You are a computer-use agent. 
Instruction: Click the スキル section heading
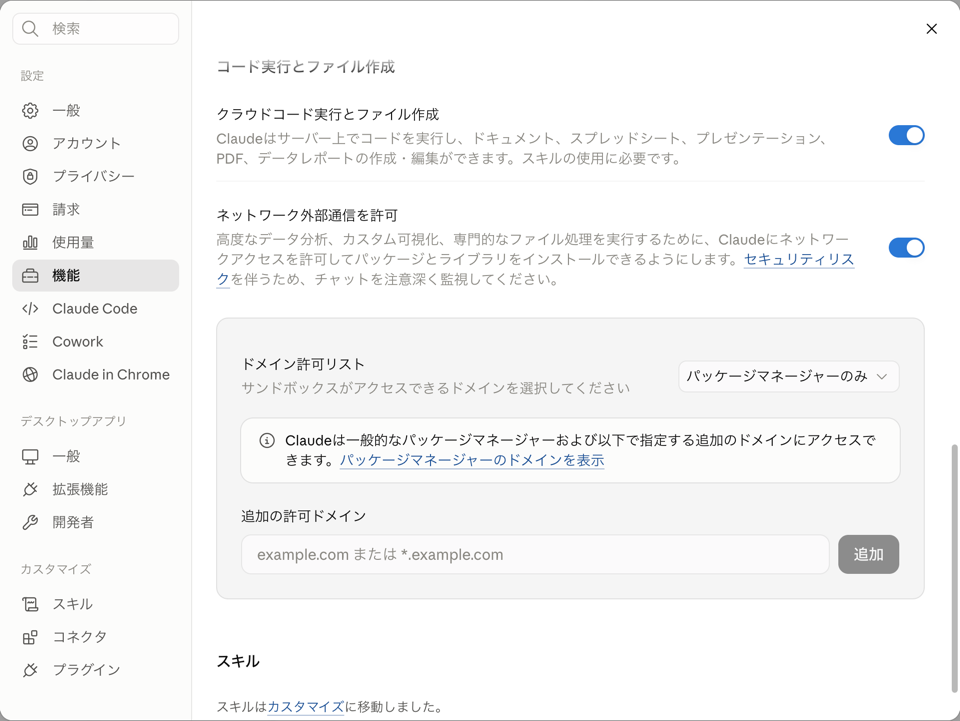pos(238,662)
